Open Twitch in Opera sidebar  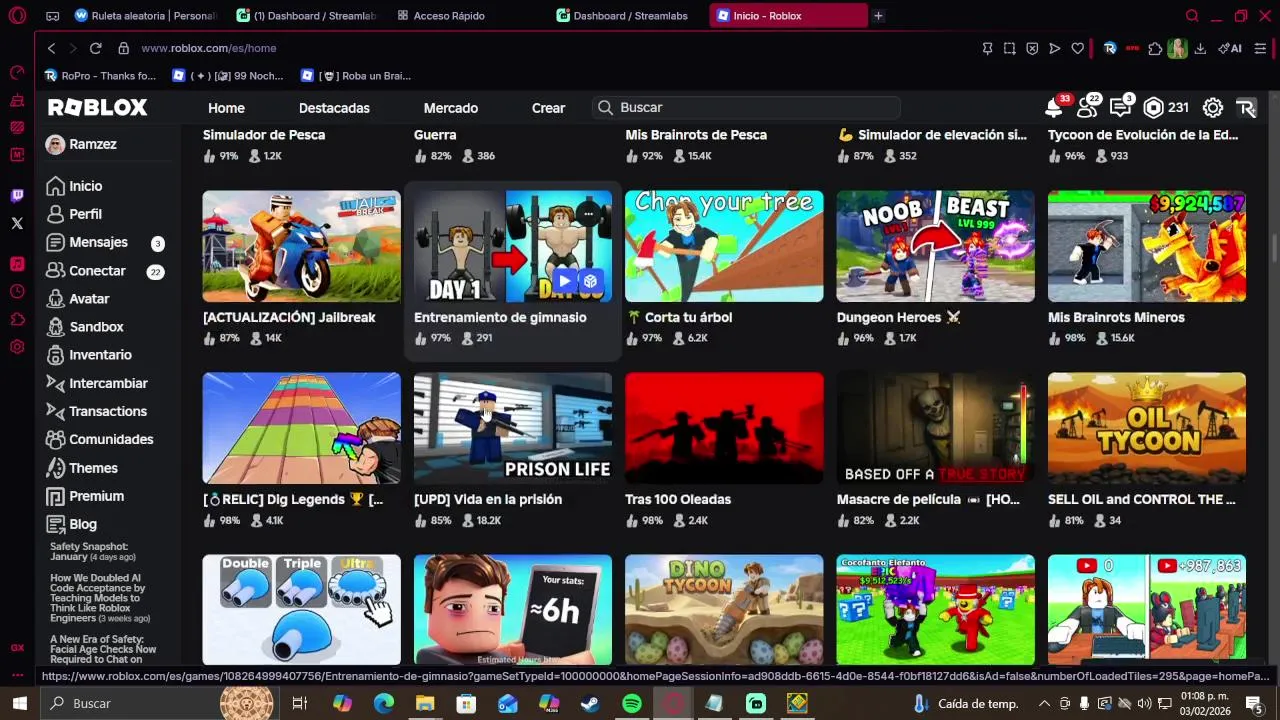pos(17,196)
